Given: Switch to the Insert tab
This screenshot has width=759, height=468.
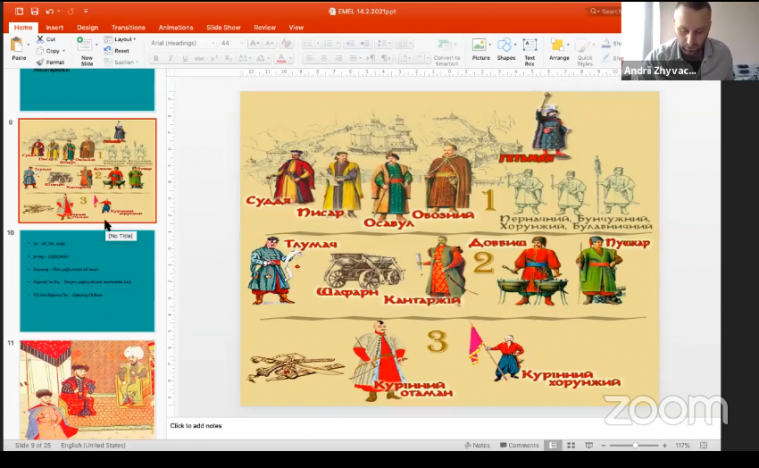Looking at the screenshot, I should pyautogui.click(x=54, y=28).
